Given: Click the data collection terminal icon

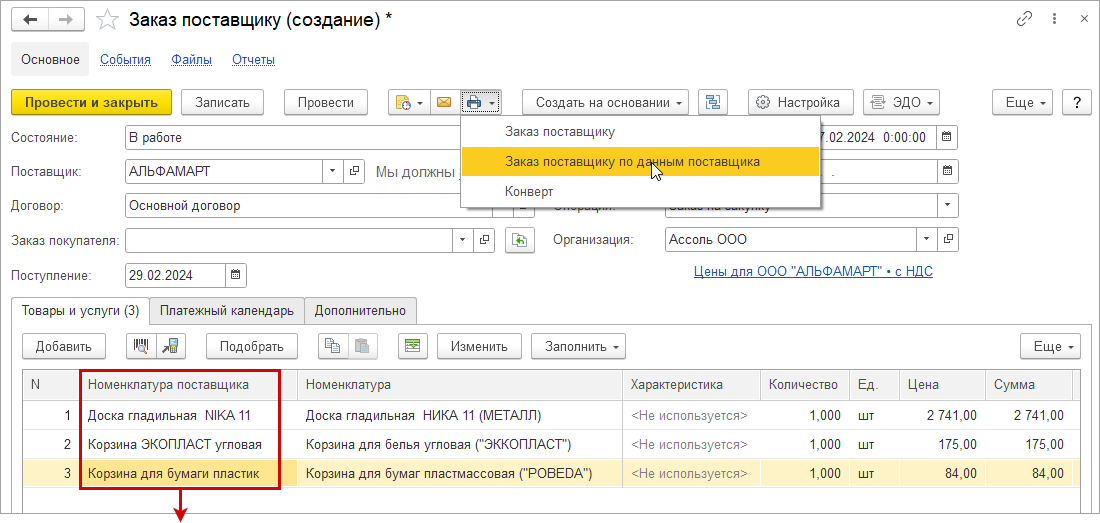Looking at the screenshot, I should click(170, 346).
